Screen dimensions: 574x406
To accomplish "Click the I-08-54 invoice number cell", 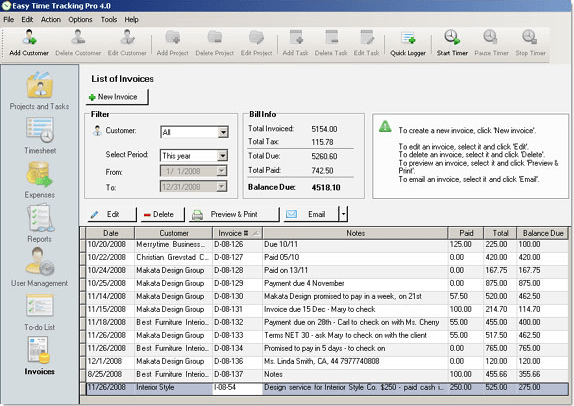I will (x=237, y=387).
